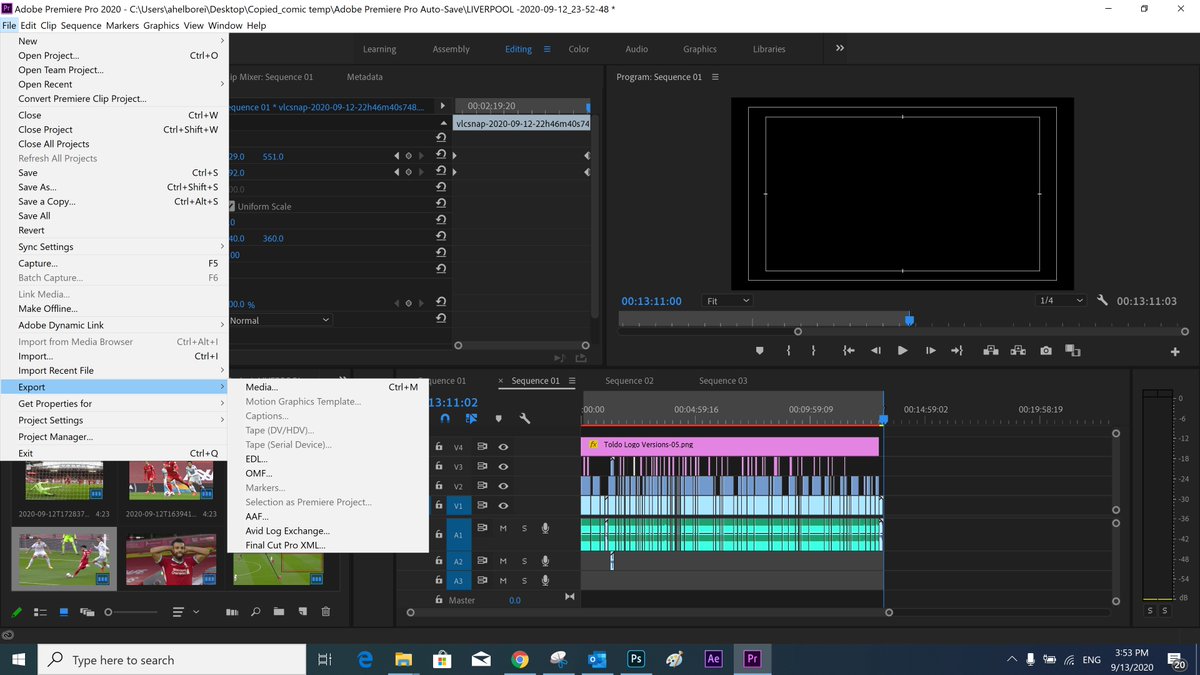Open the timeline wrench display settings
Screen dimensions: 1200x675
point(524,419)
